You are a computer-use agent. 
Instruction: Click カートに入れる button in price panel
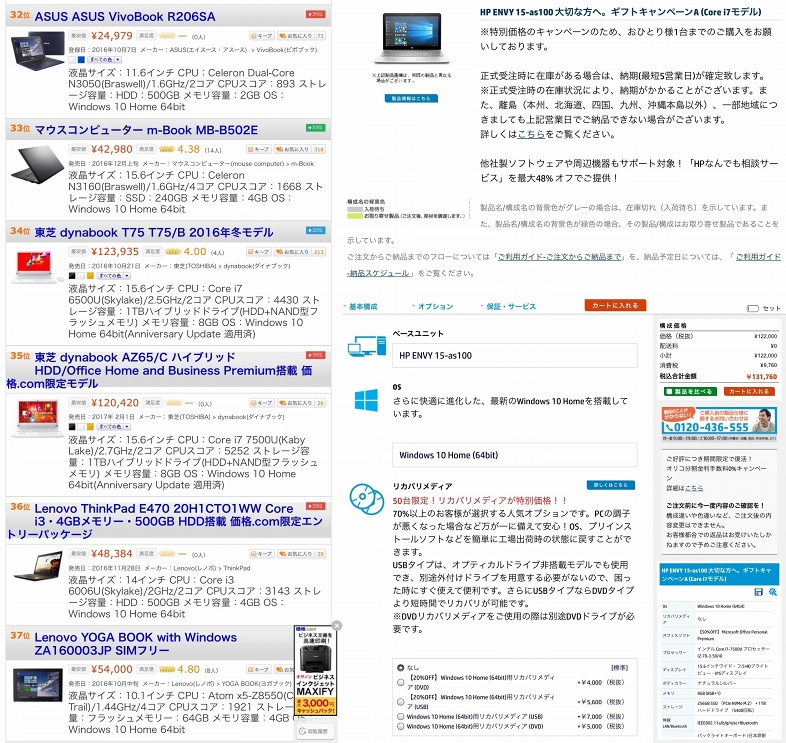click(x=749, y=392)
